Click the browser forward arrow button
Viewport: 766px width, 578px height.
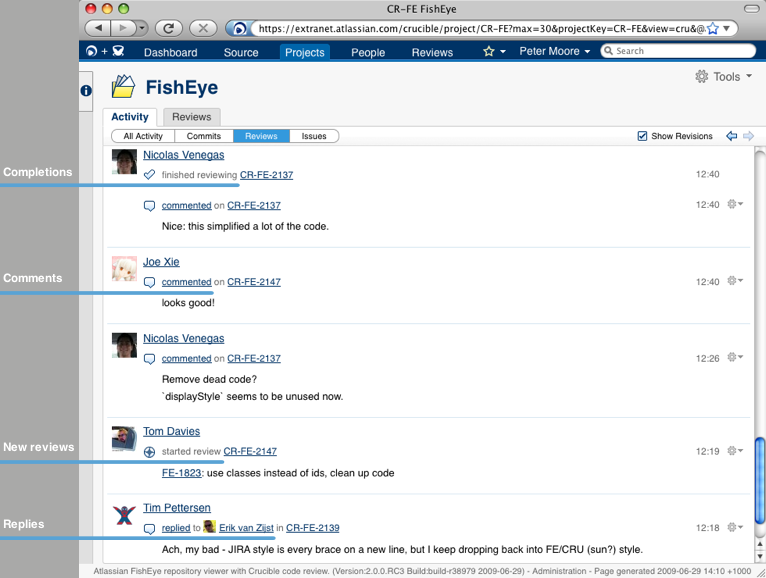click(123, 28)
